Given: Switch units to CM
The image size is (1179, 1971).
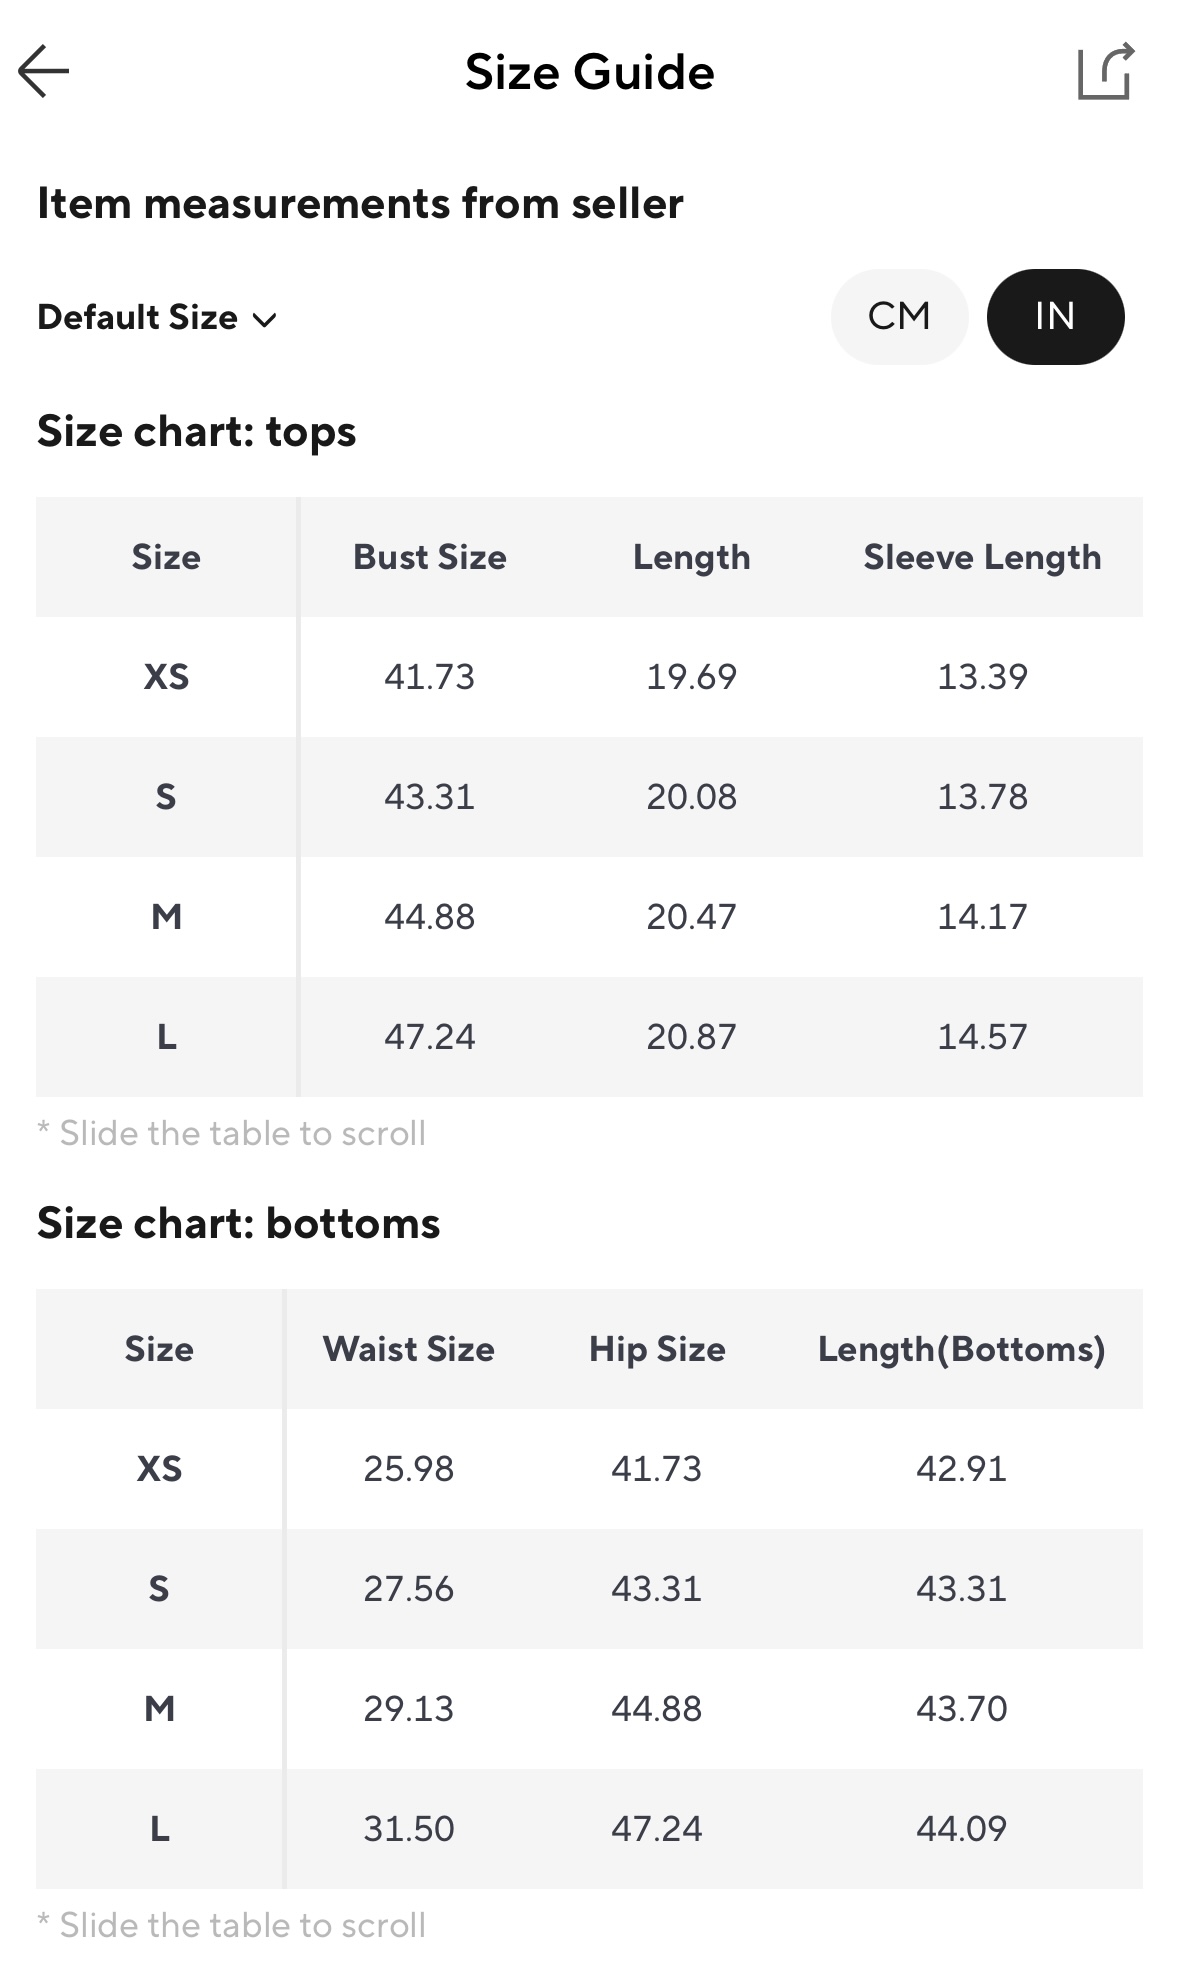Looking at the screenshot, I should coord(899,317).
